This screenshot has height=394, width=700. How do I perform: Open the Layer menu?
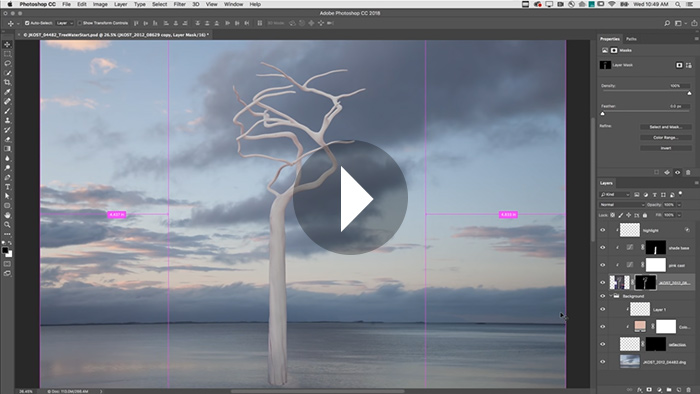point(121,4)
